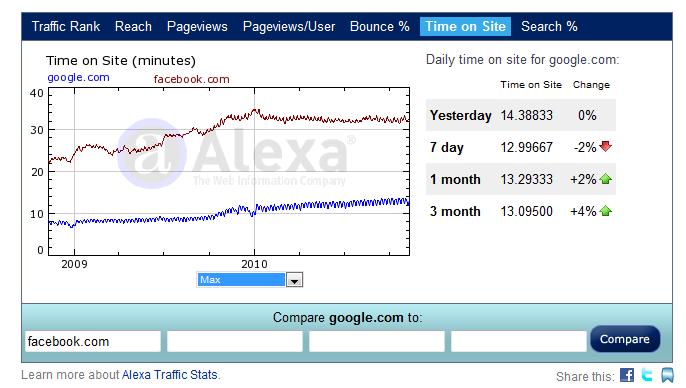
Task: Open the Max time range dropdown
Action: coord(249,280)
